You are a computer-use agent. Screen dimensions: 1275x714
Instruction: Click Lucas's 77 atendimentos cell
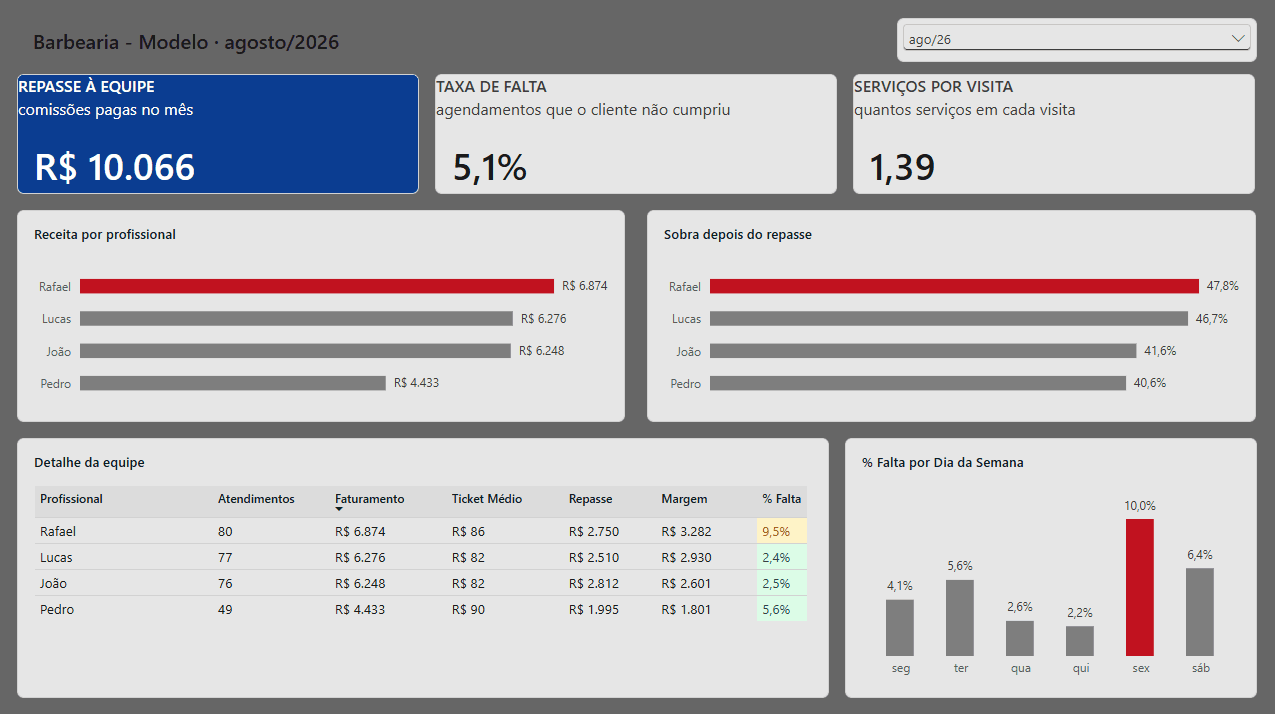coord(225,558)
